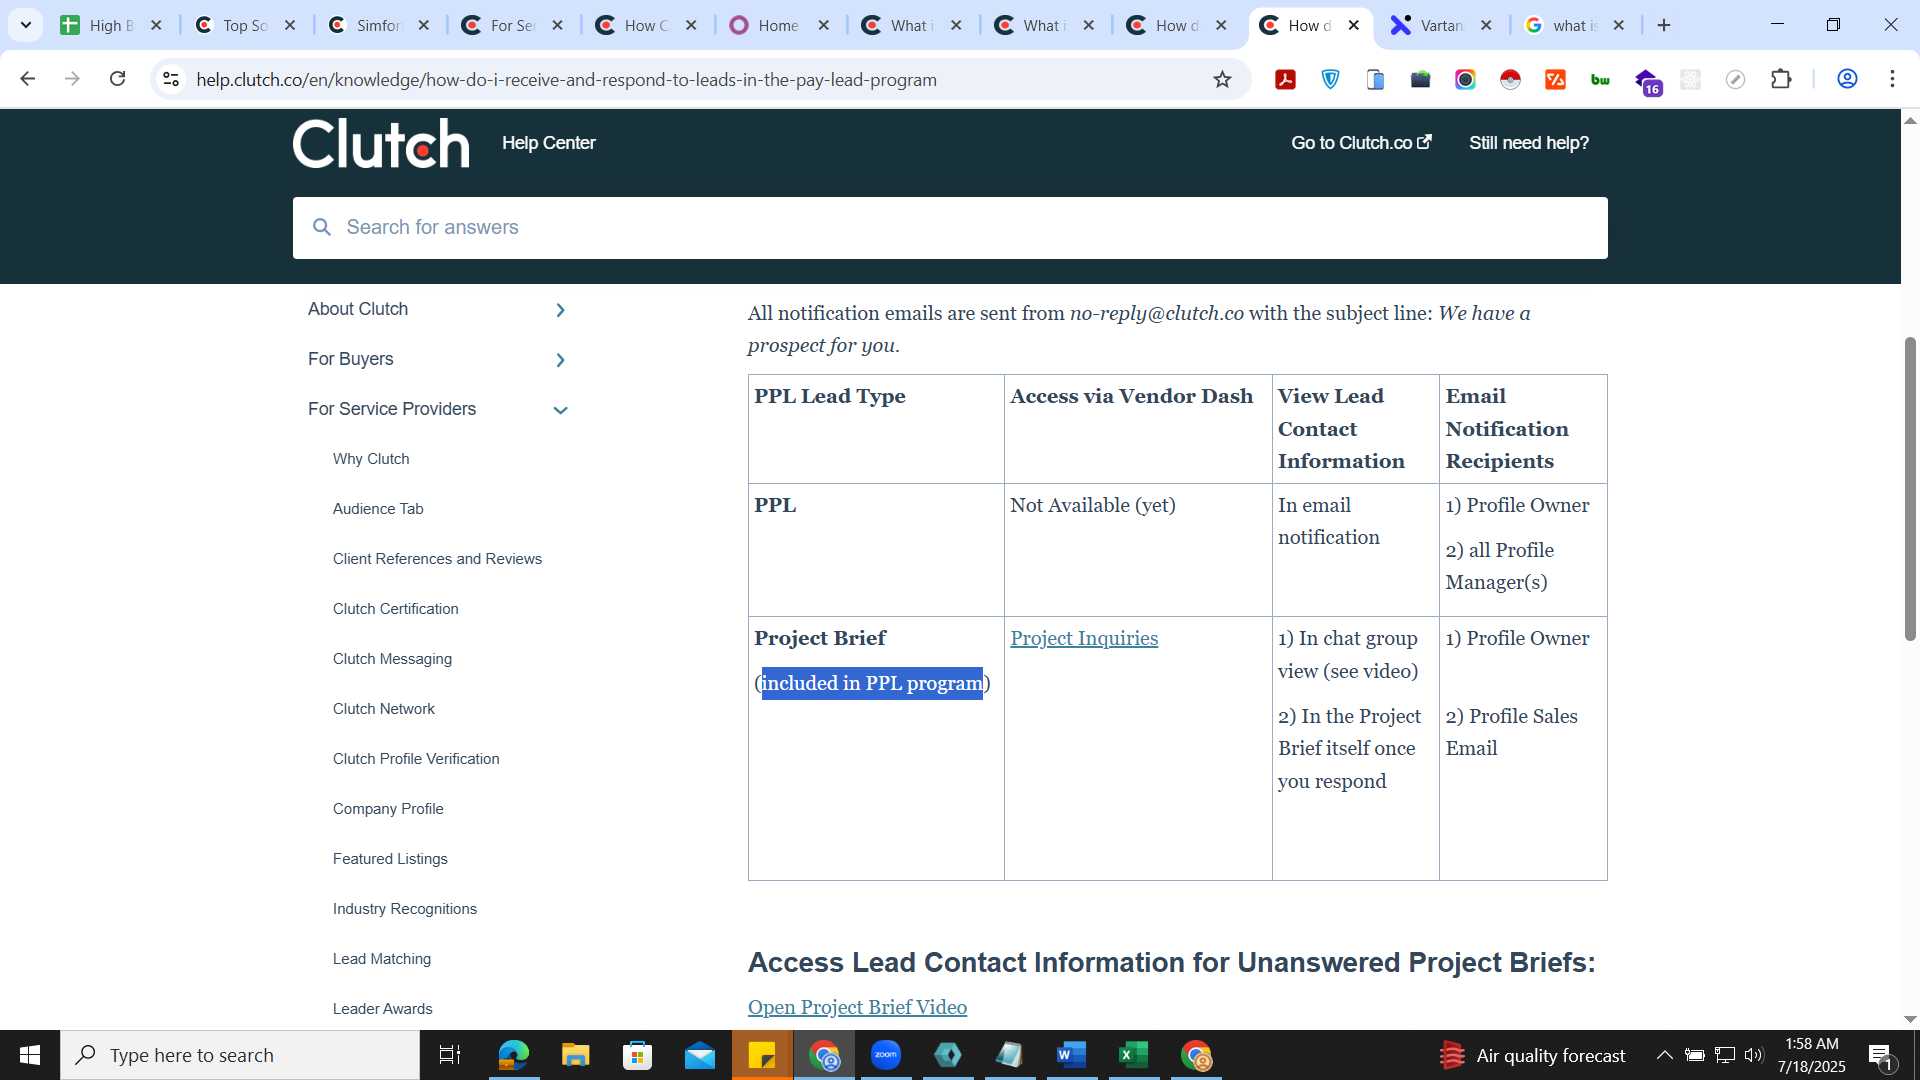
Task: Show hidden system tray icons
Action: [1664, 1055]
